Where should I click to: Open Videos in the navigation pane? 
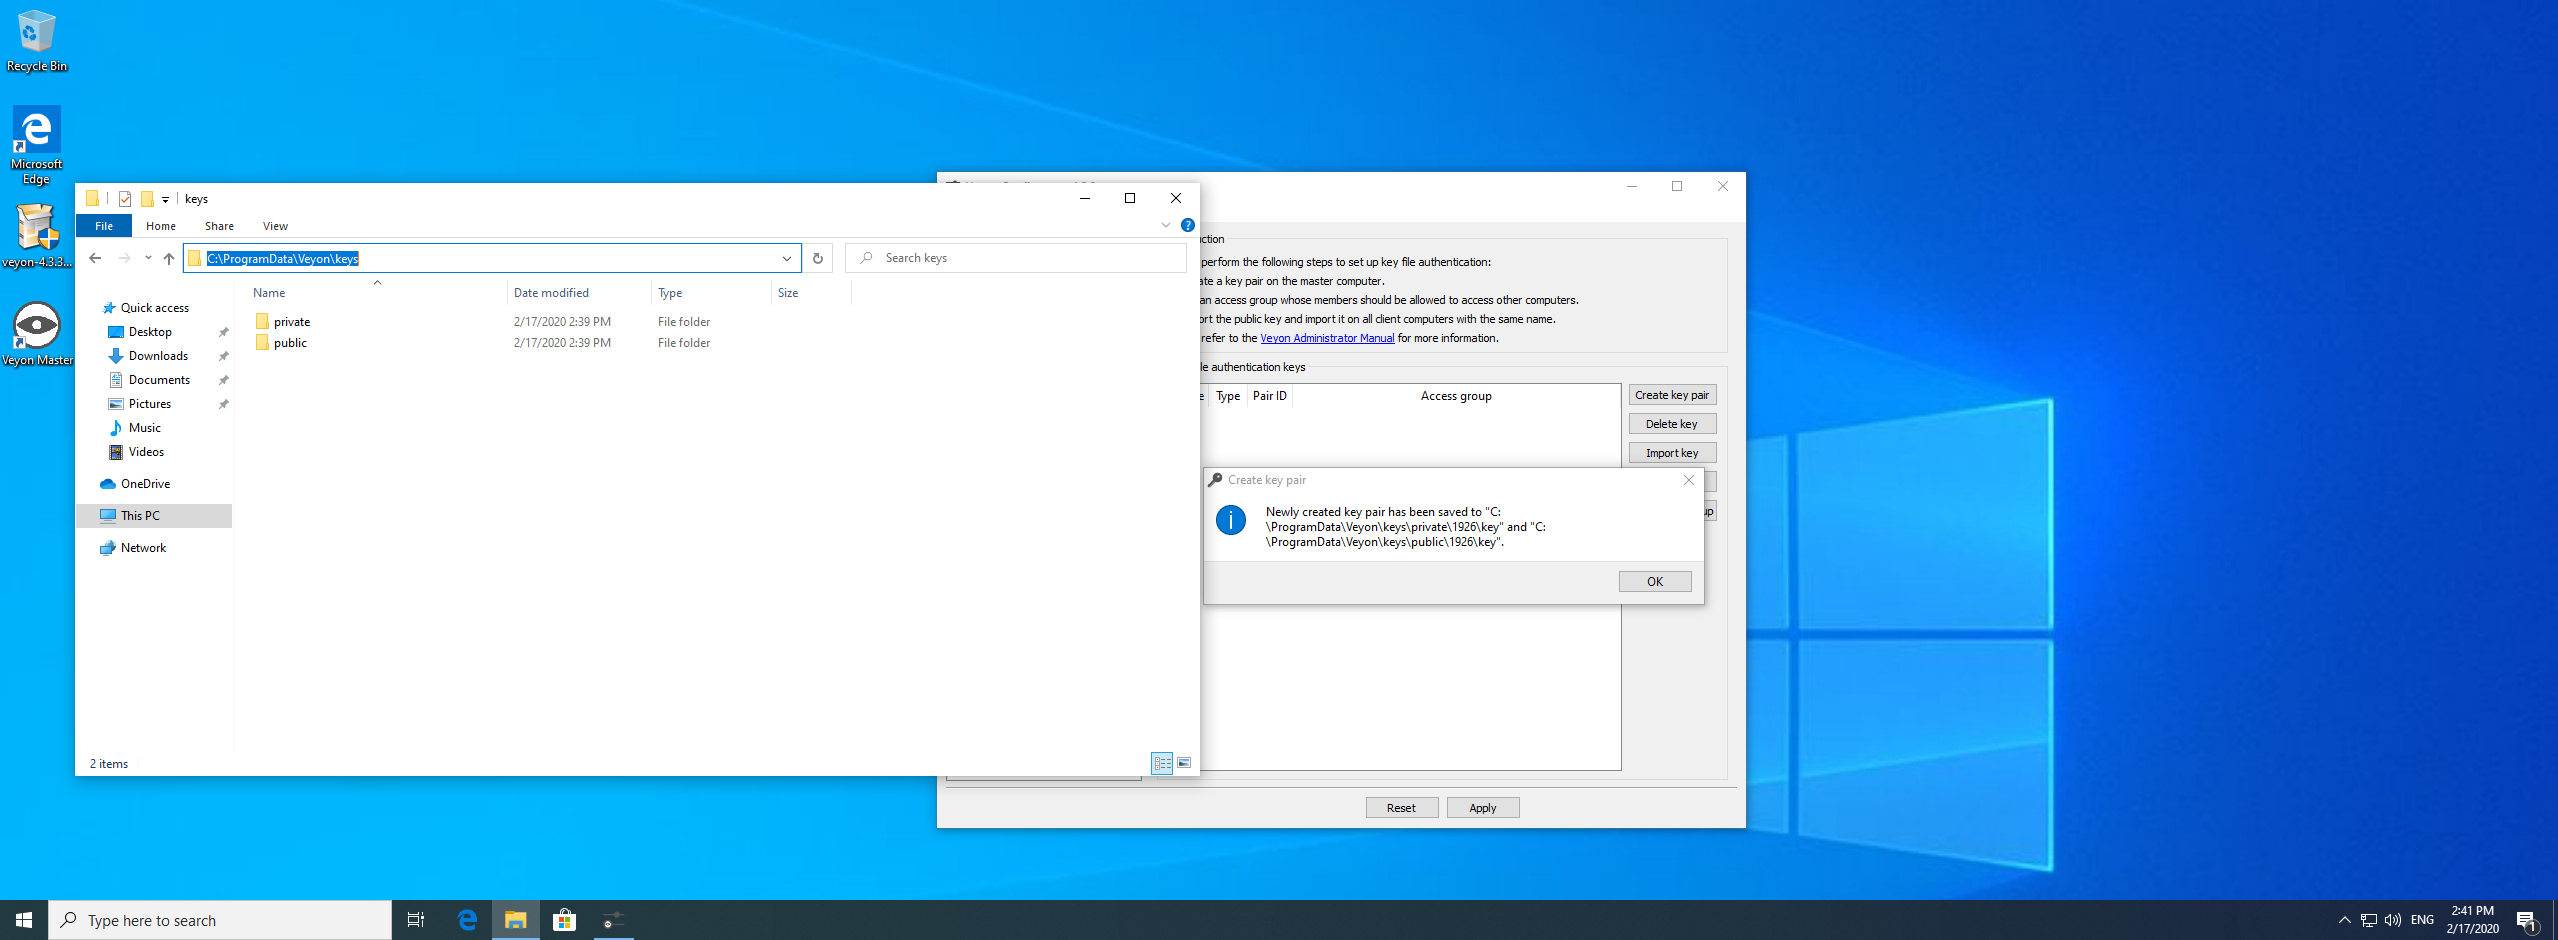pos(146,452)
